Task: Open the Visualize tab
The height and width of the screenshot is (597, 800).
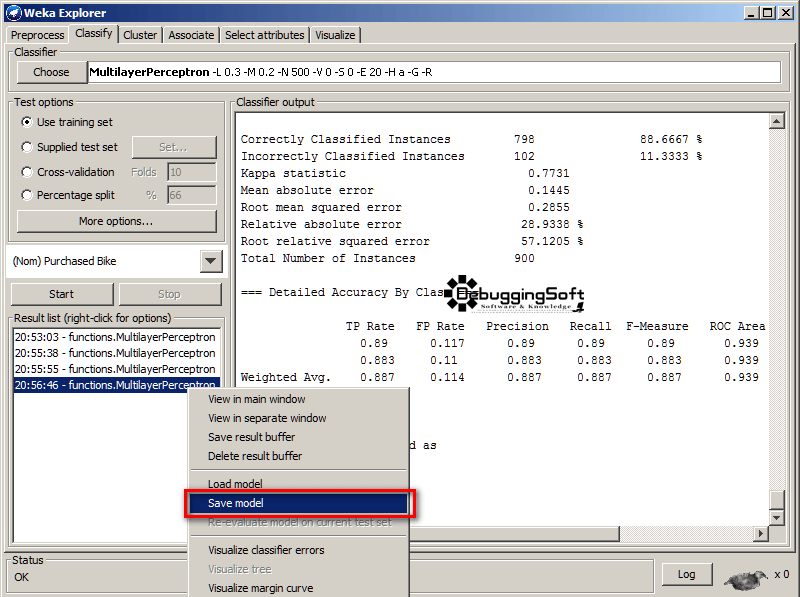Action: coord(335,35)
